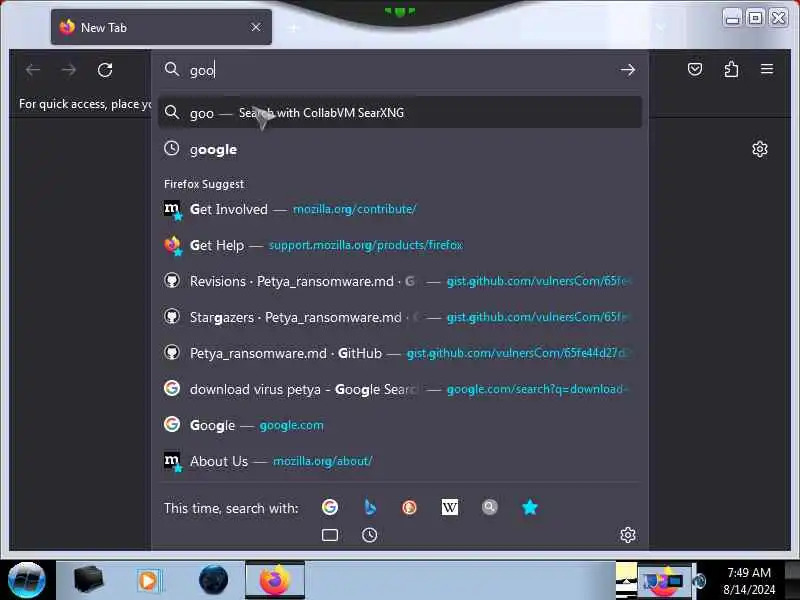Screen dimensions: 800x600
Task: Search this time with DuckDuckGo icon
Action: pyautogui.click(x=409, y=507)
